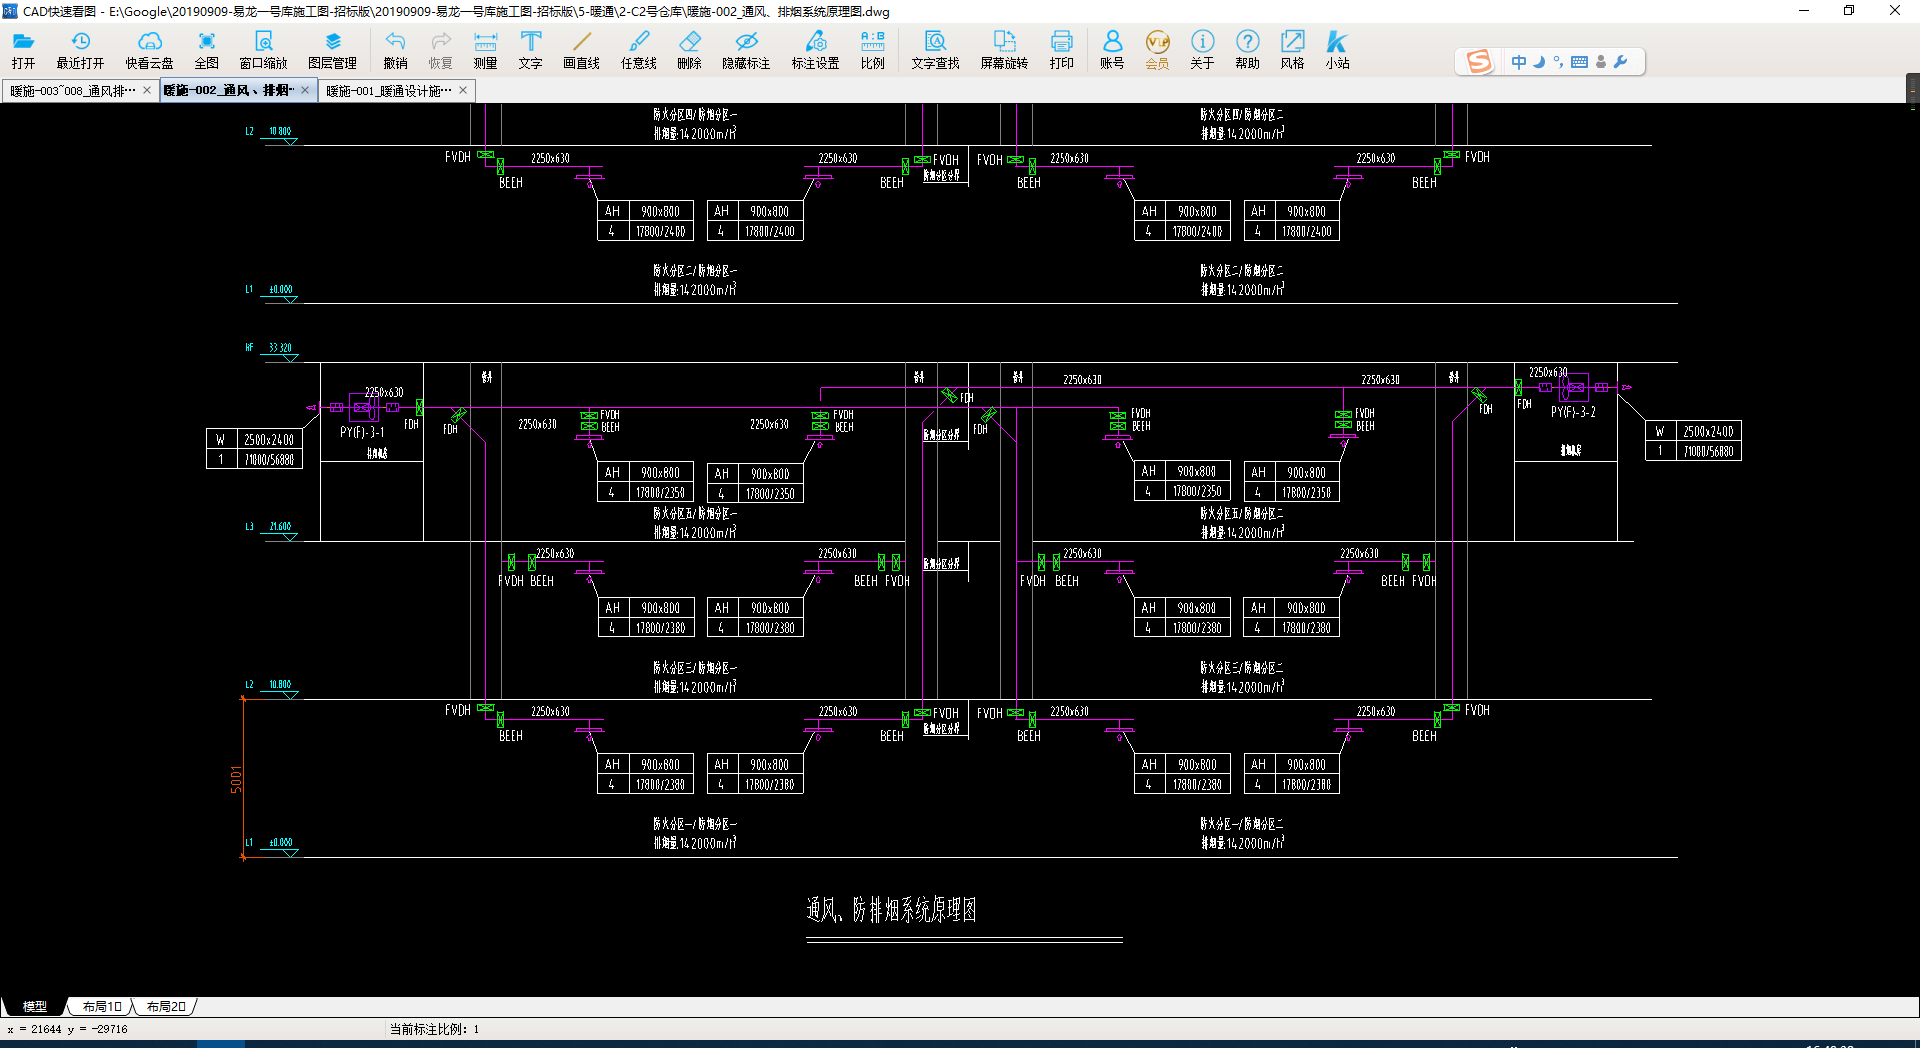This screenshot has width=1920, height=1048.
Task: Open the Sogou wrench settings icon
Action: 1621,62
